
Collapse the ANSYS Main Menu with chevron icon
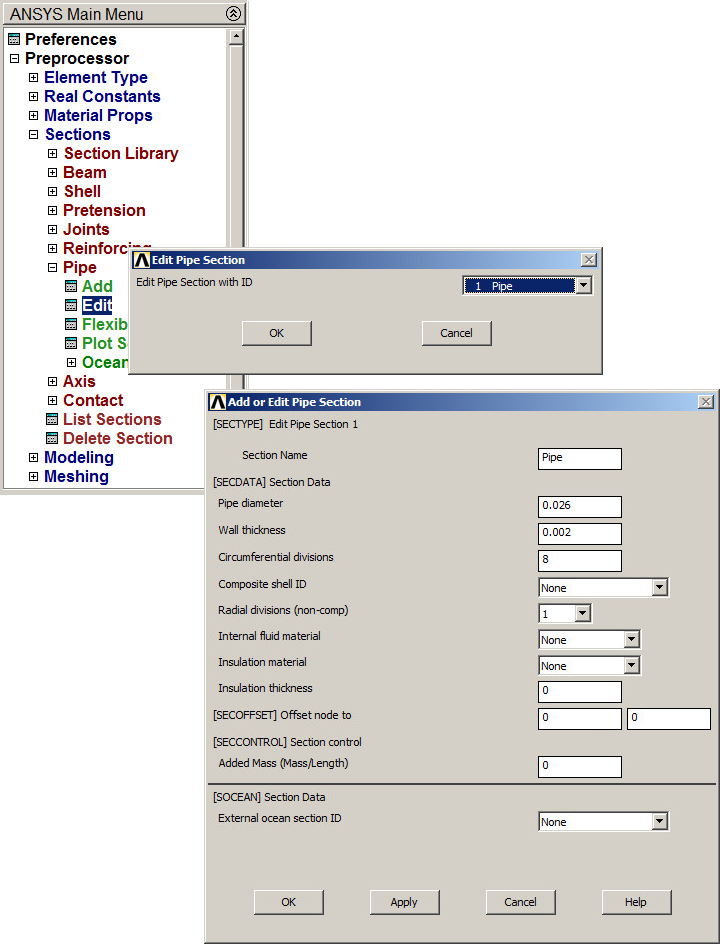[233, 14]
